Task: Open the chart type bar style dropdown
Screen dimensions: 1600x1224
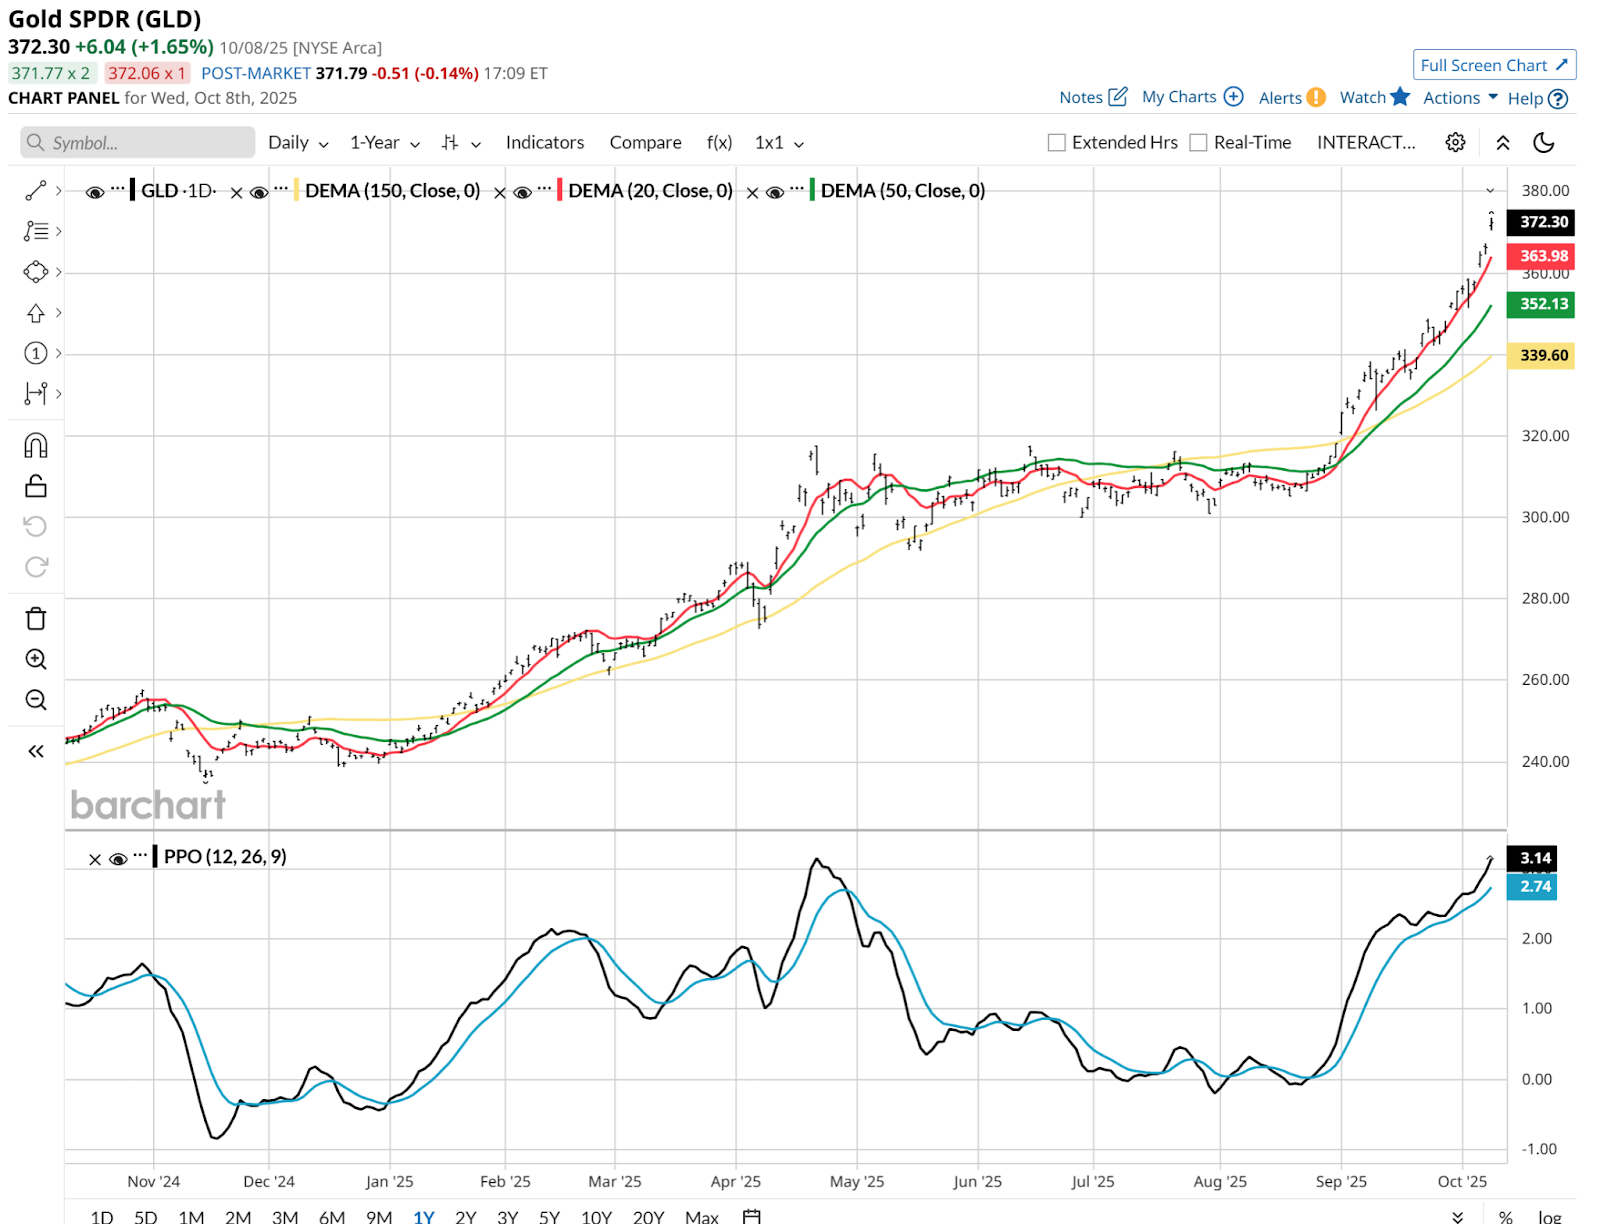Action: click(x=462, y=142)
